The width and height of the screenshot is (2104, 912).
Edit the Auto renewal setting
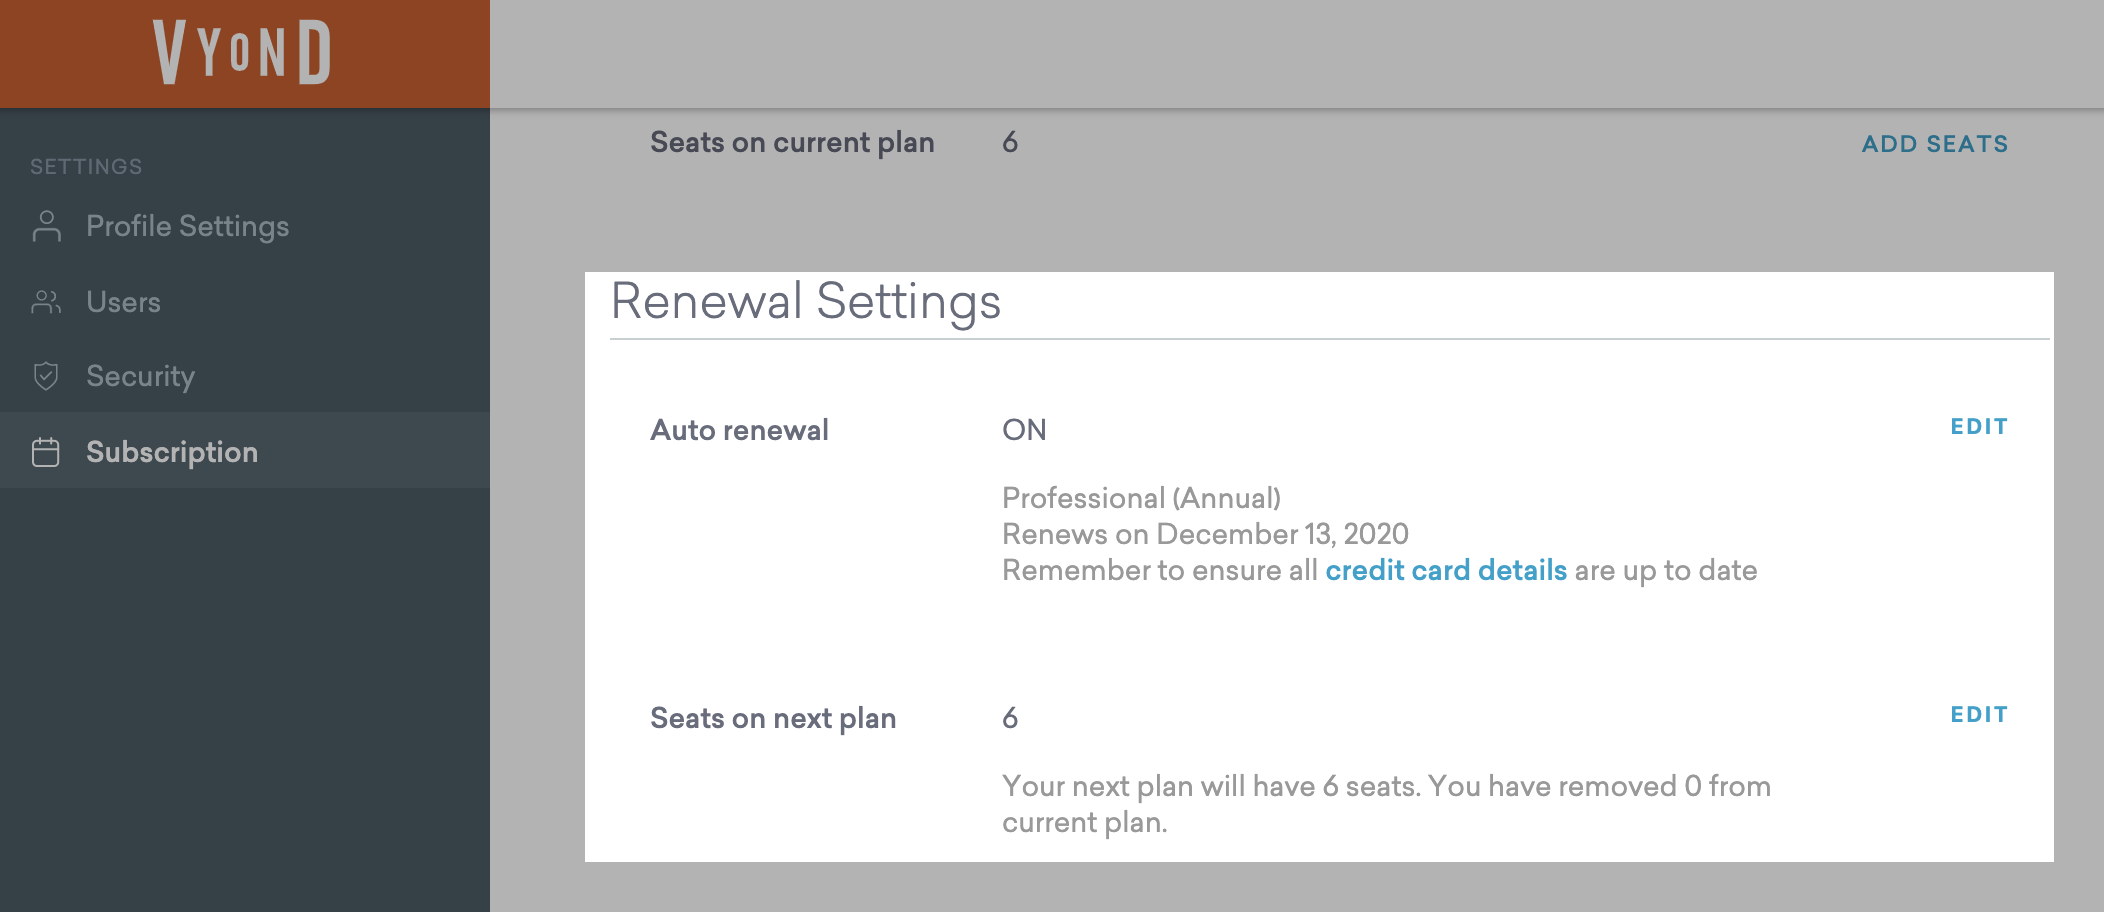tap(1978, 427)
